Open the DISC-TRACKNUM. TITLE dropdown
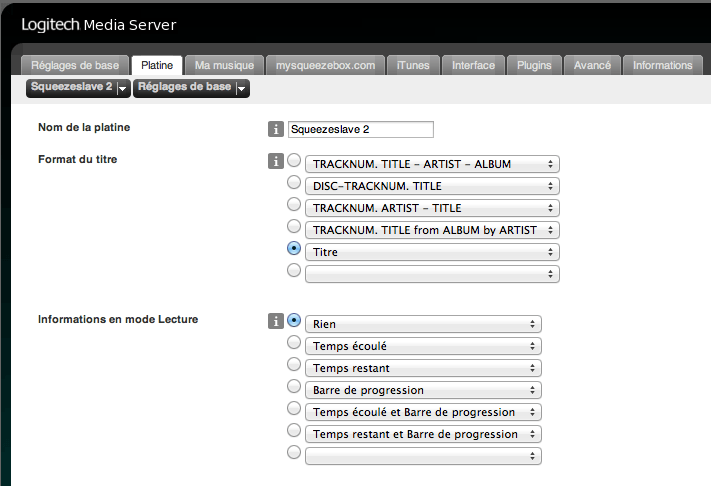 [432, 186]
